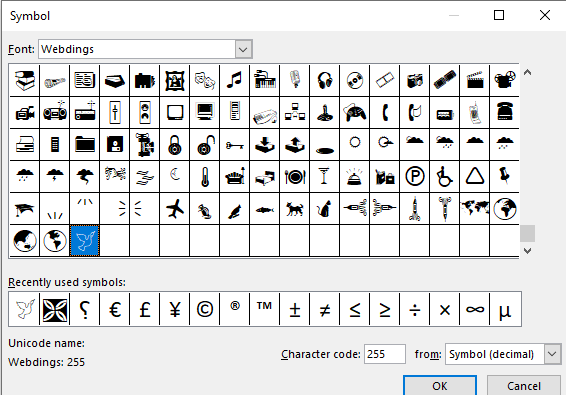Select the graduation cap symbol
Image resolution: width=566 pixels, height=395 pixels.
click(x=25, y=209)
